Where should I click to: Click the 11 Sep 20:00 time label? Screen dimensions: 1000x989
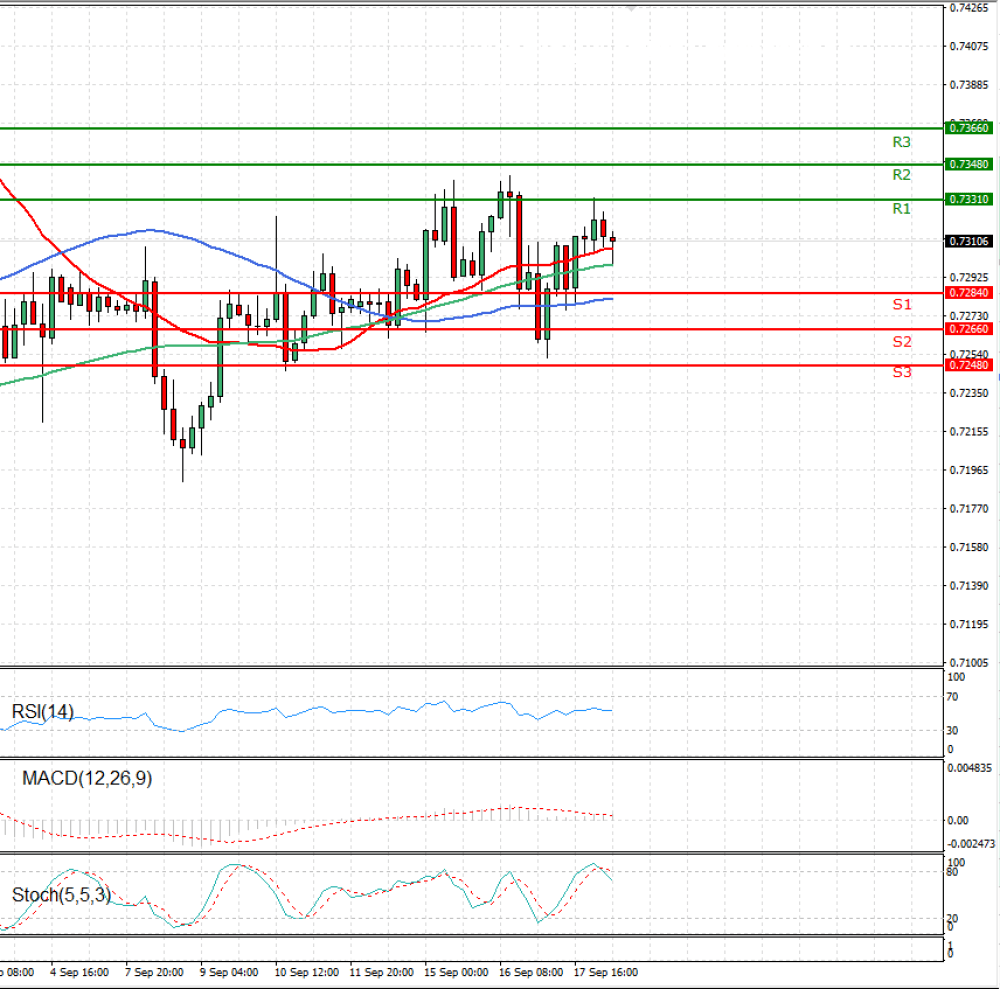381,972
